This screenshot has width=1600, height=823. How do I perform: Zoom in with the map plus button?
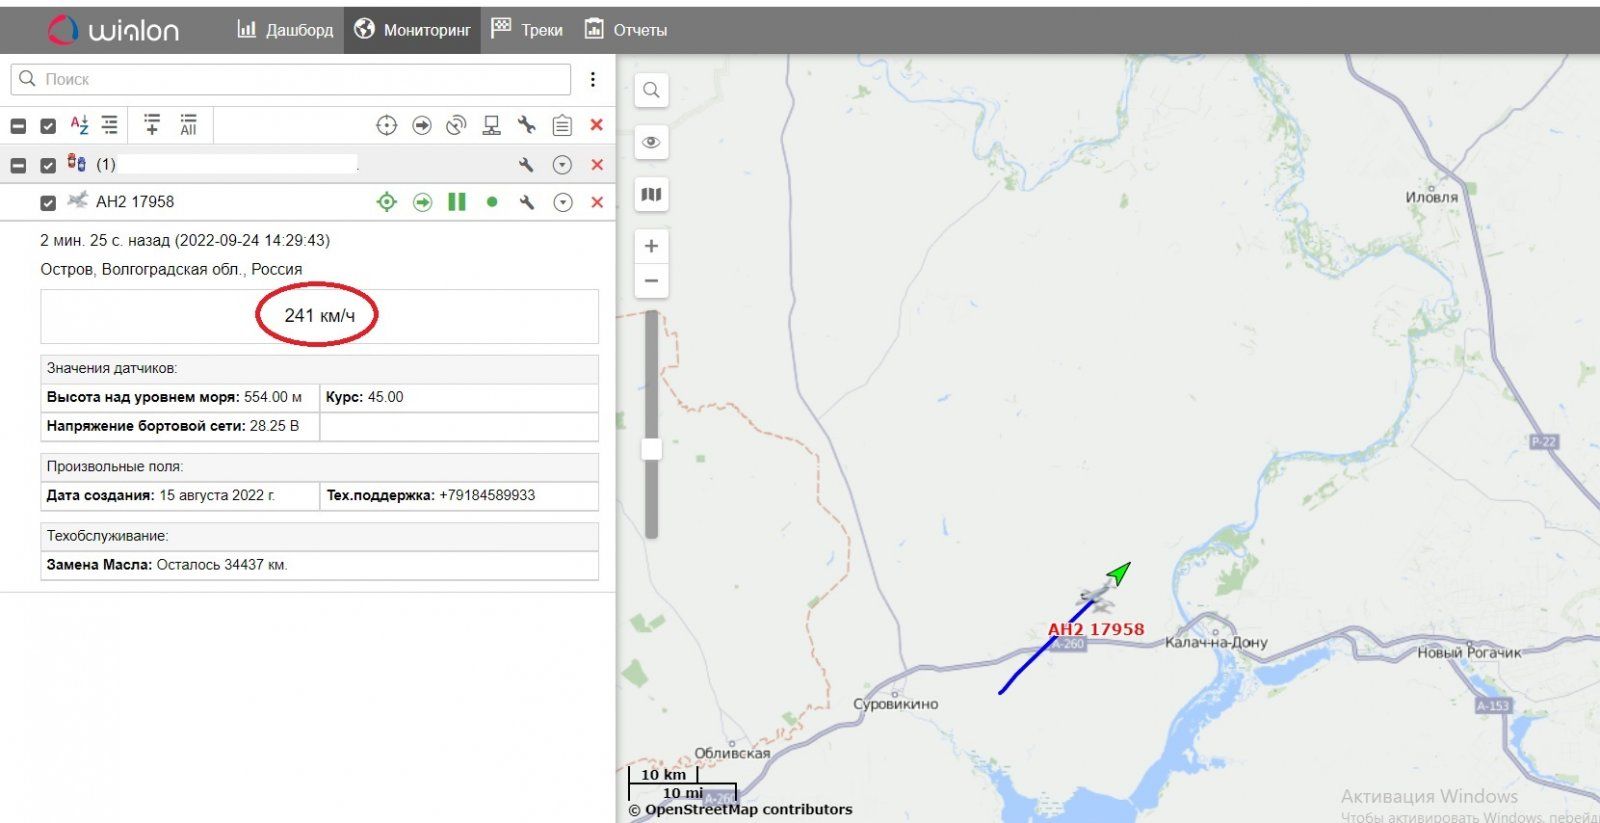651,246
